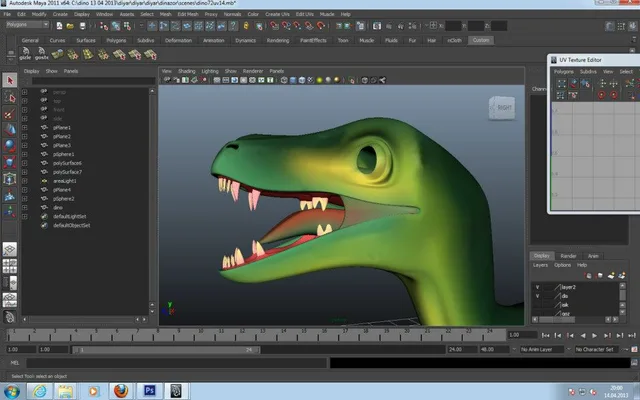Choose the Paint Selection tool
Viewport: 640px width, 400px height.
tap(9, 113)
